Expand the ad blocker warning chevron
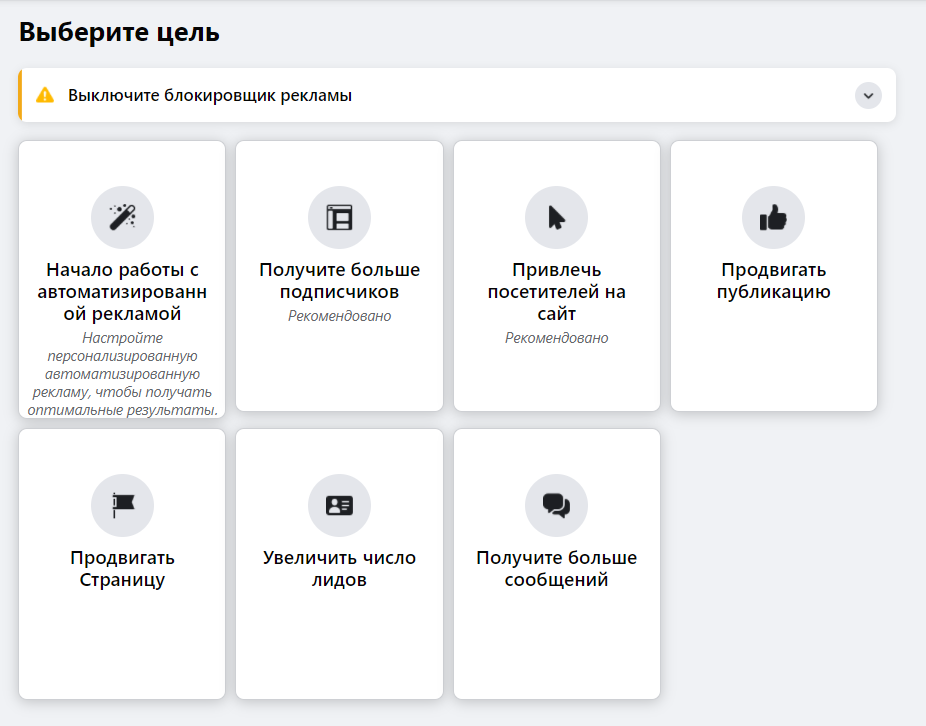The image size is (926, 726). click(868, 95)
